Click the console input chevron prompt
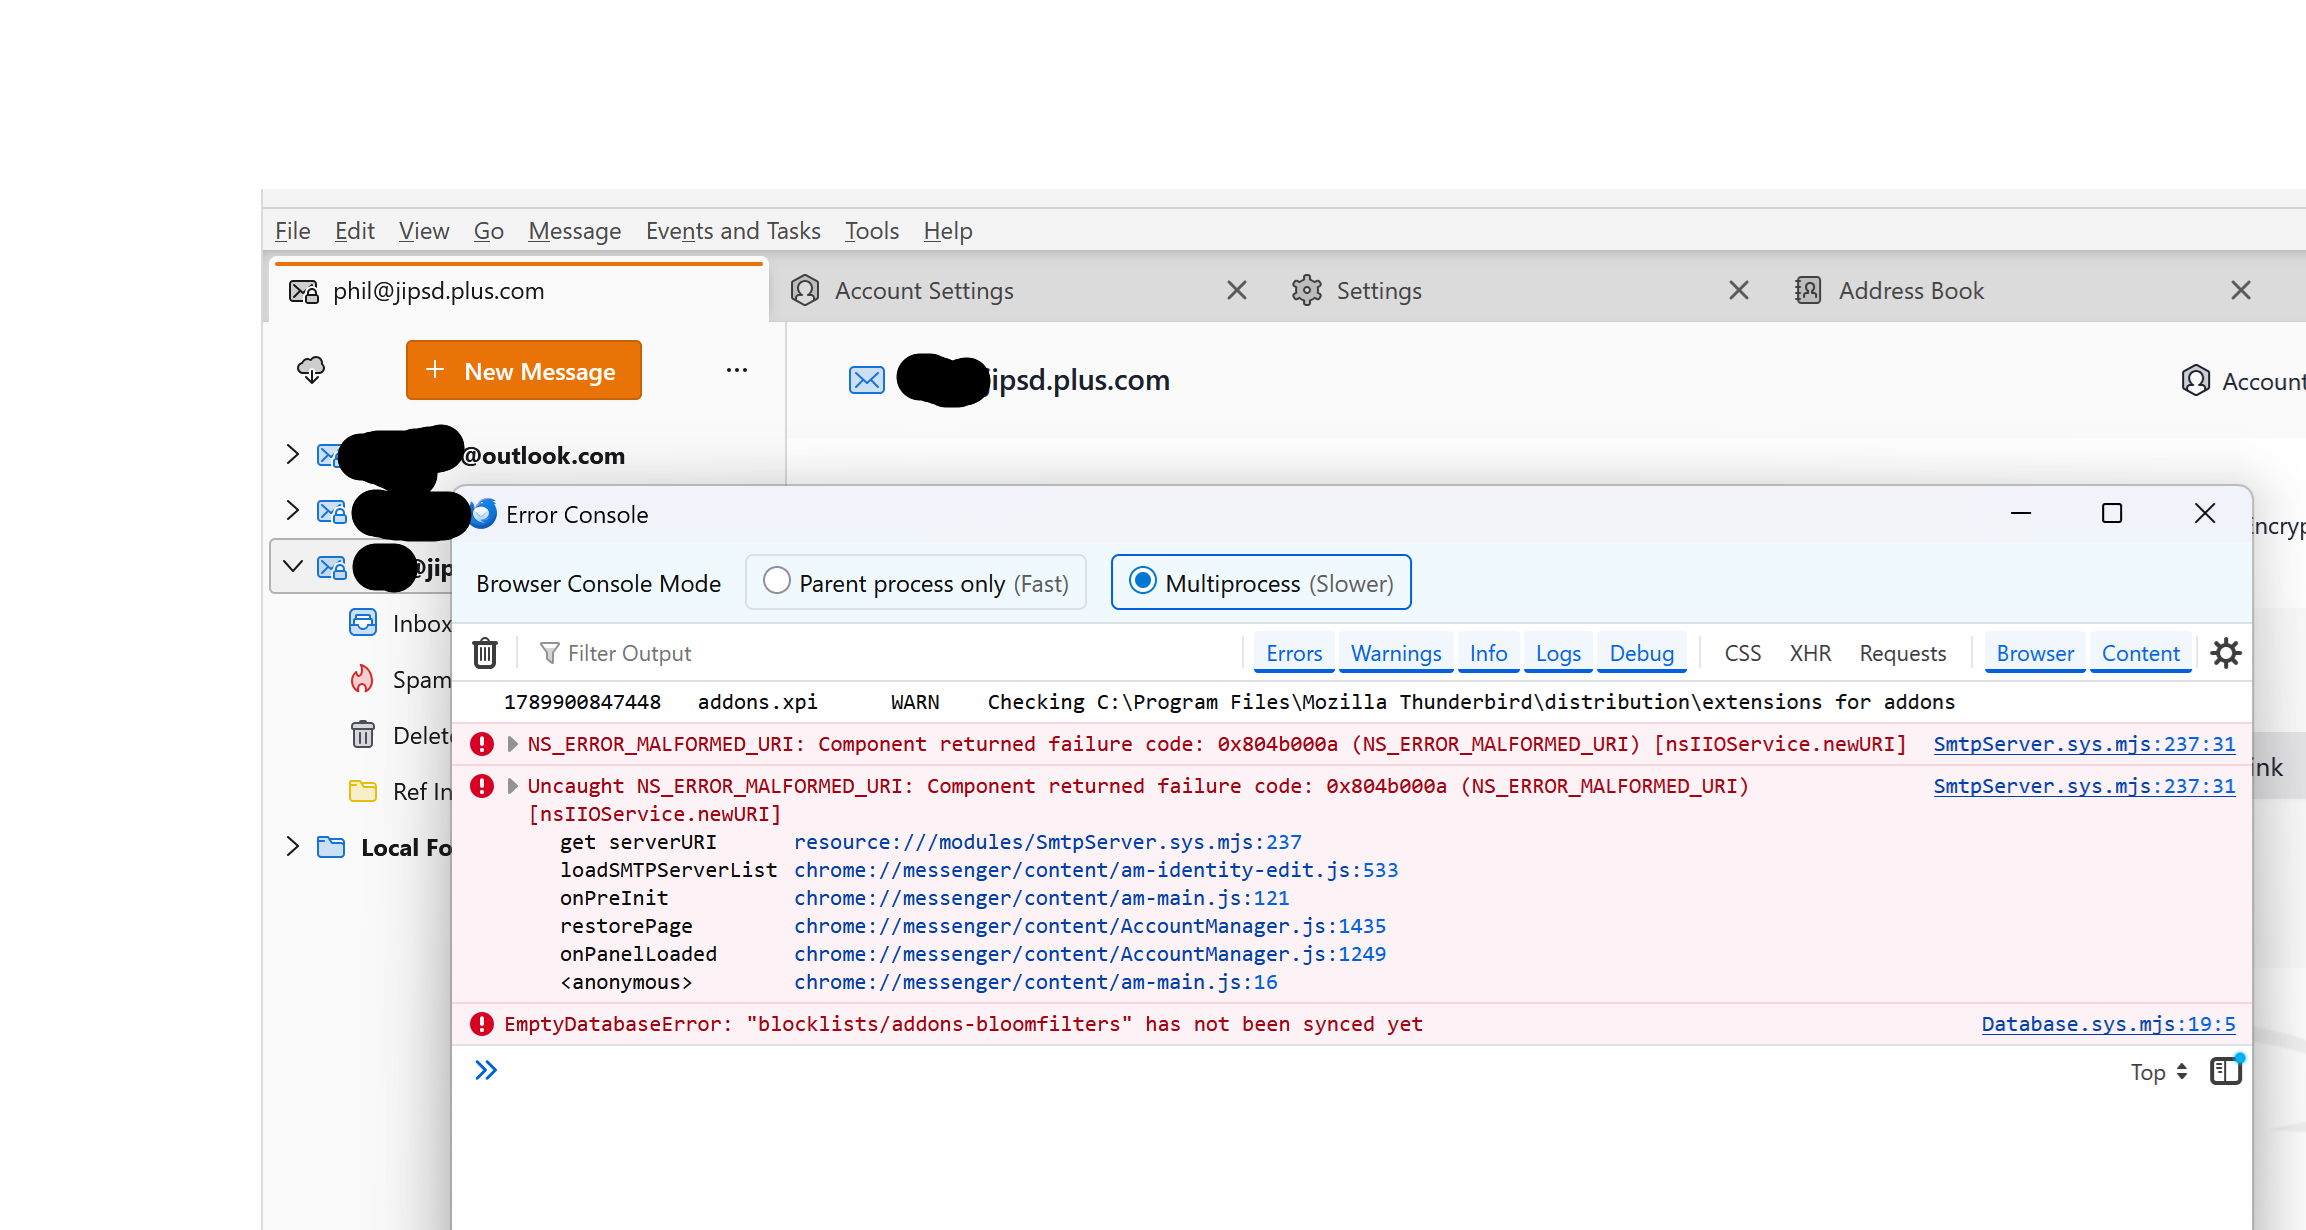 [x=486, y=1071]
